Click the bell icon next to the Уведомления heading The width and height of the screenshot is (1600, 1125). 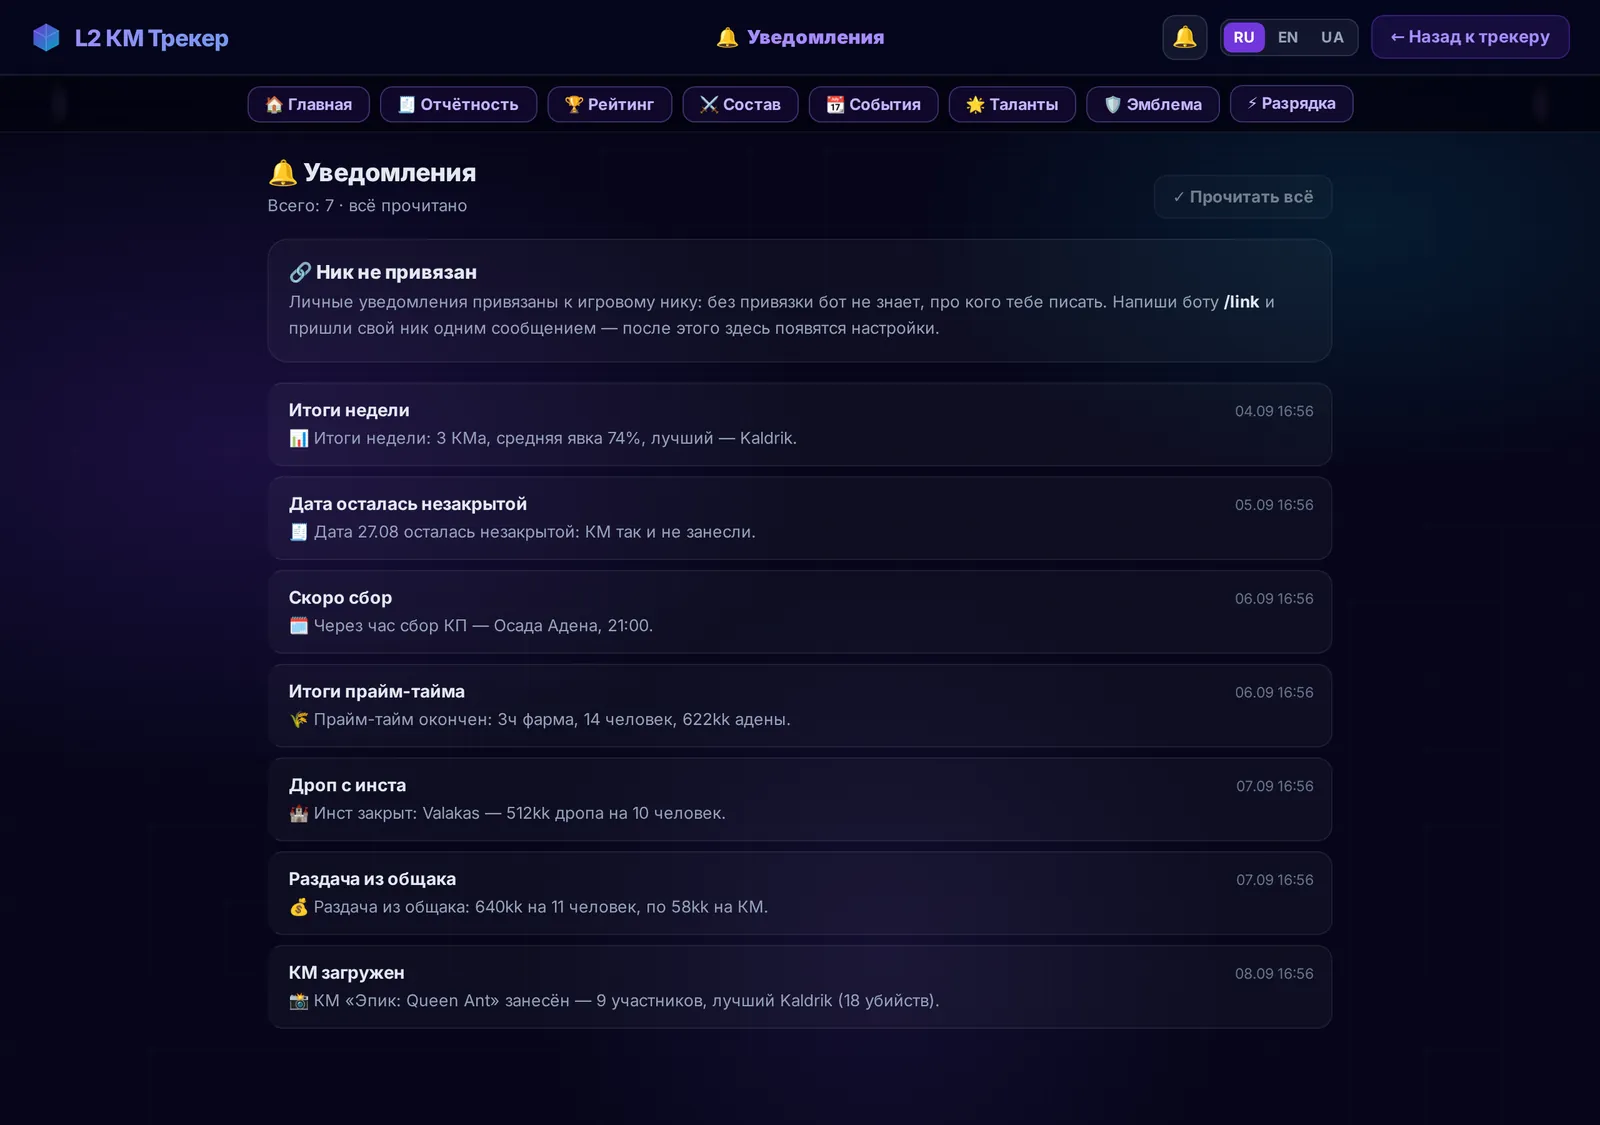coord(283,173)
